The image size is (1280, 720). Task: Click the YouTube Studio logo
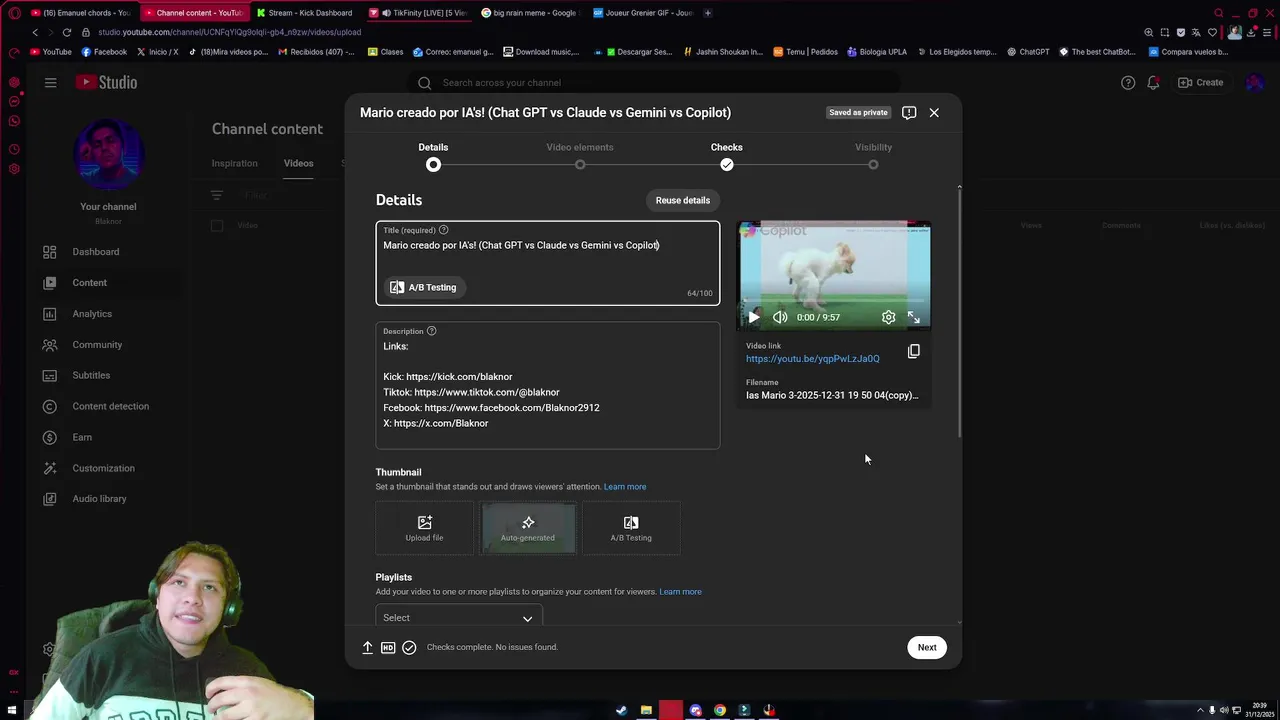[x=106, y=82]
